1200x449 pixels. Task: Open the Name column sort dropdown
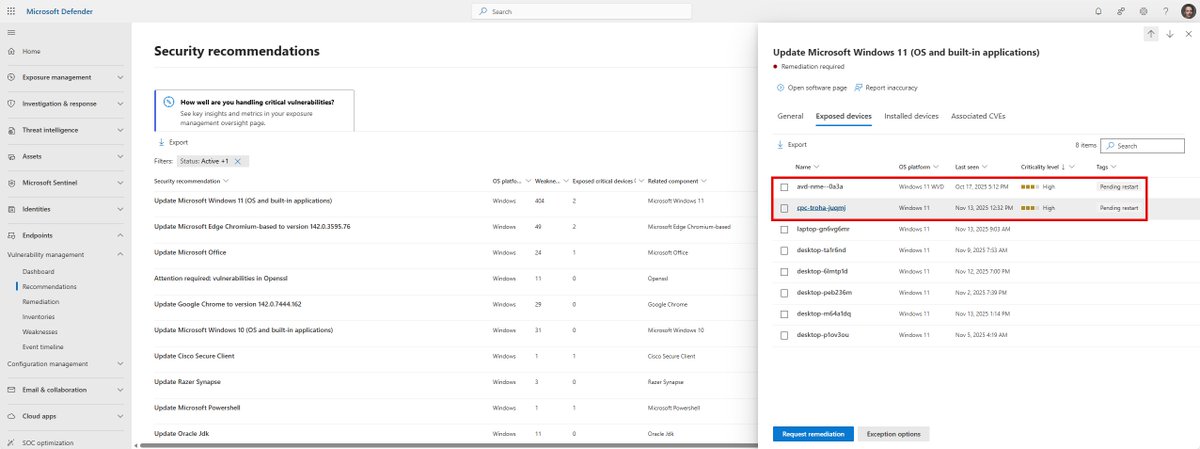(817, 167)
